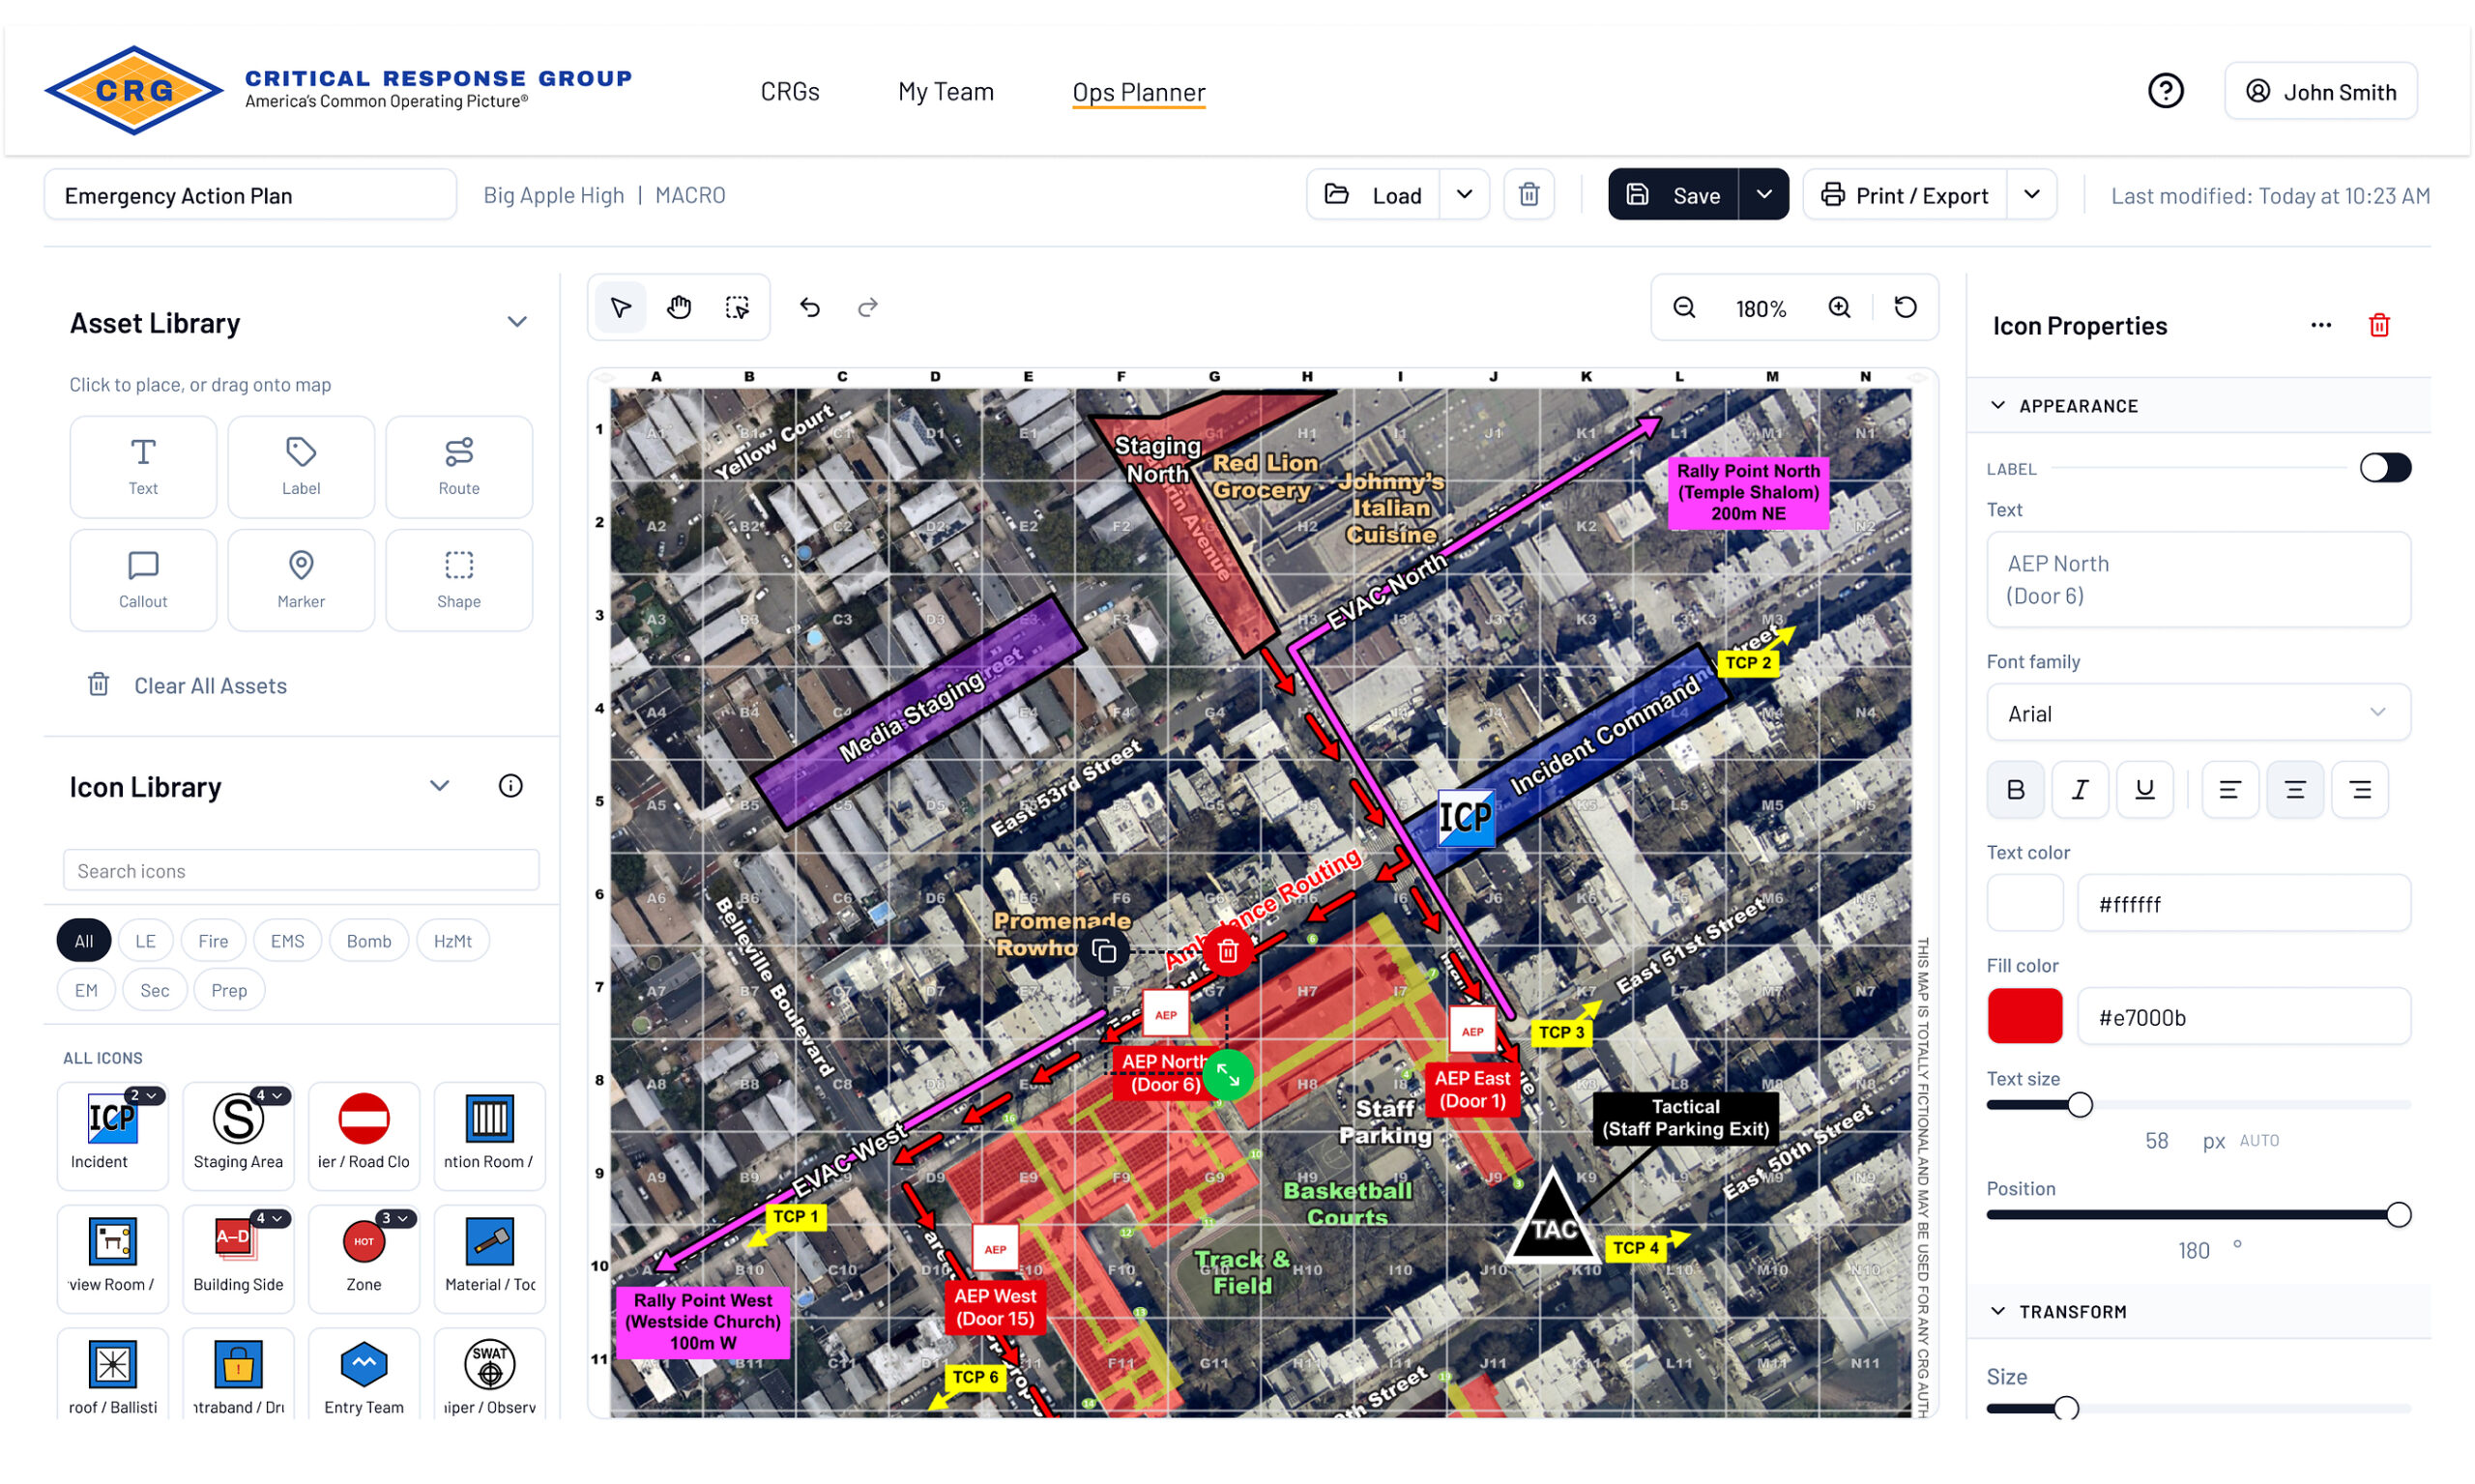The height and width of the screenshot is (1484, 2475).
Task: Filter icons by Fire category
Action: point(213,942)
